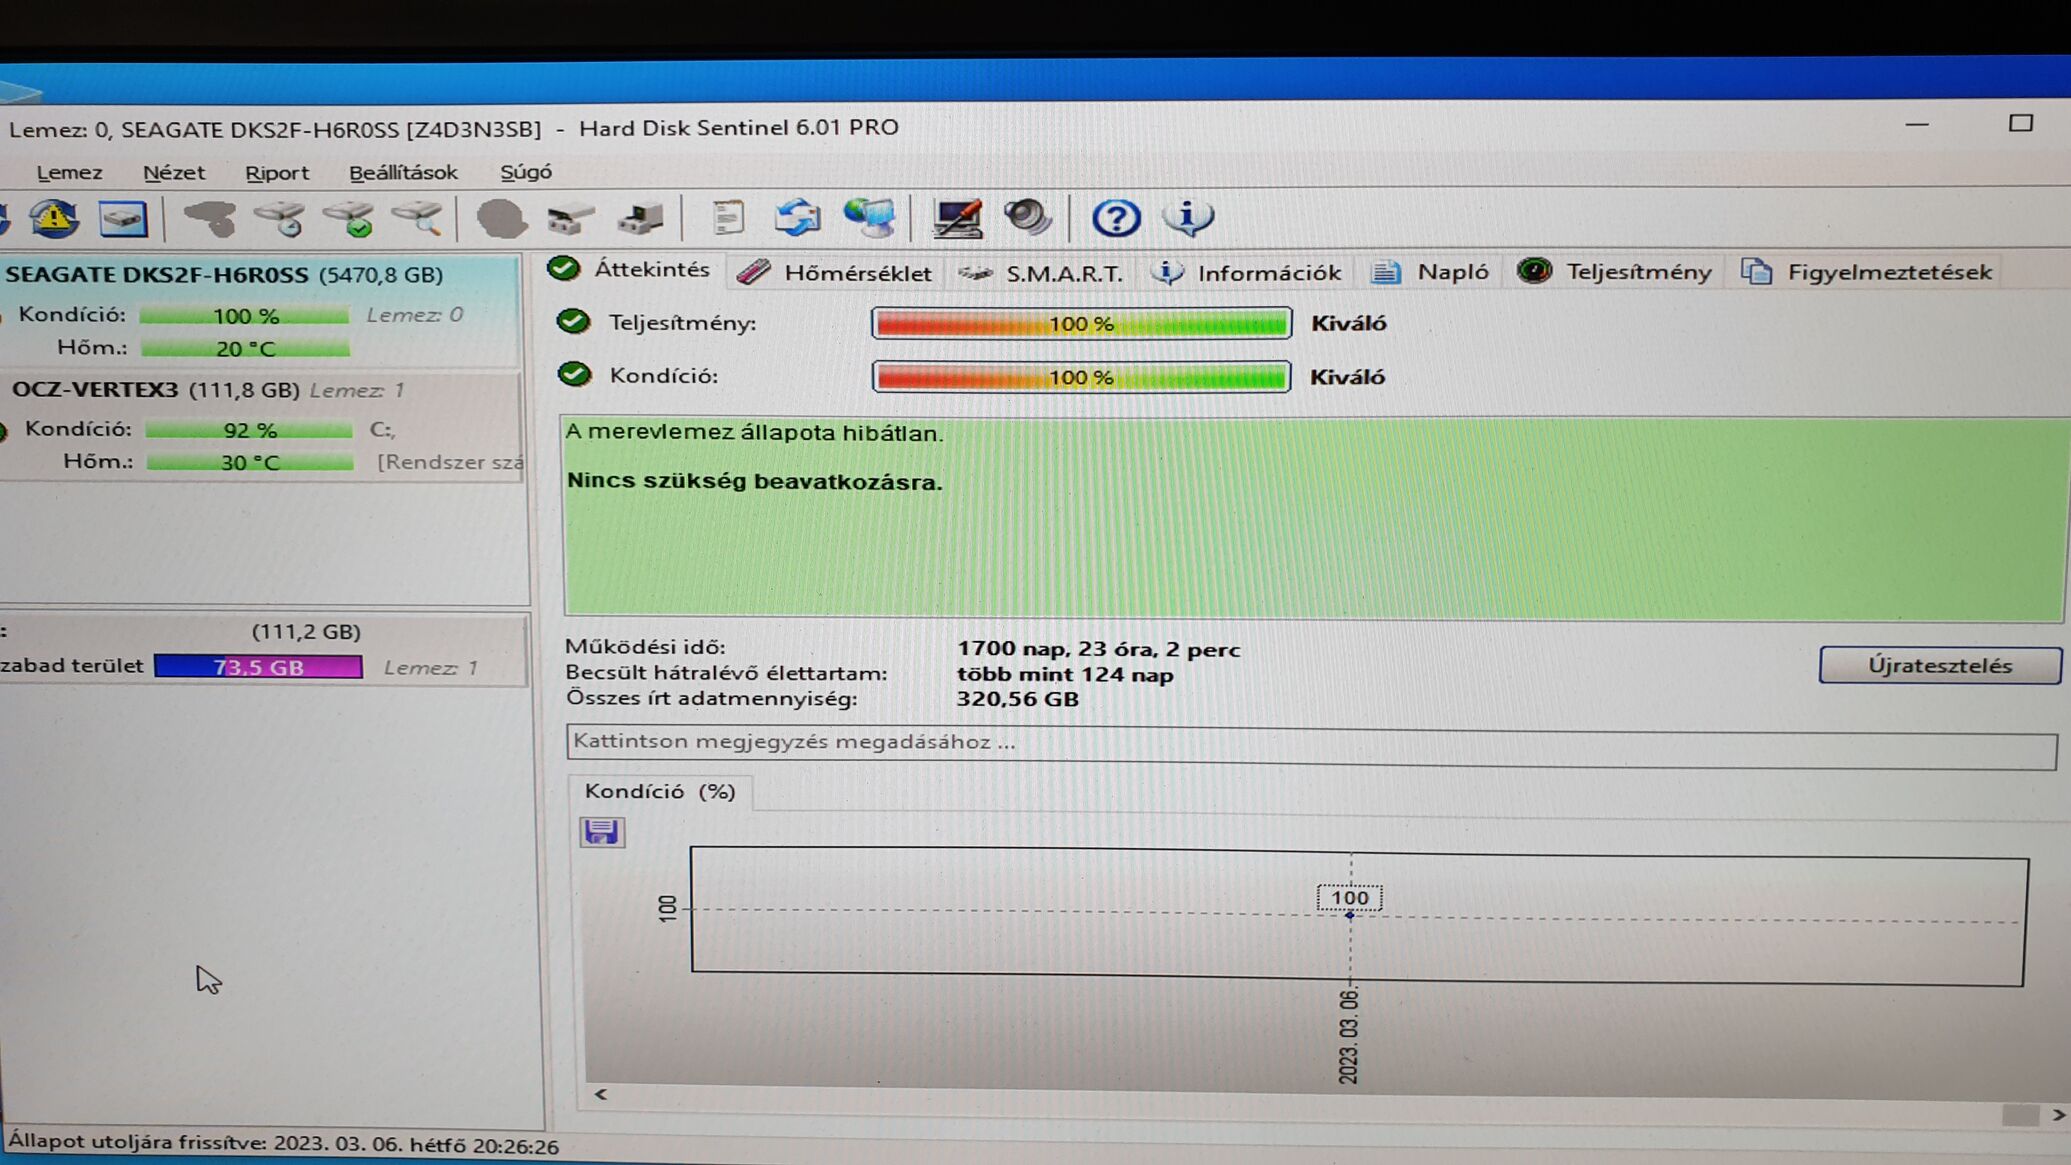The height and width of the screenshot is (1165, 2071).
Task: Open help question mark icon
Action: [x=1115, y=218]
